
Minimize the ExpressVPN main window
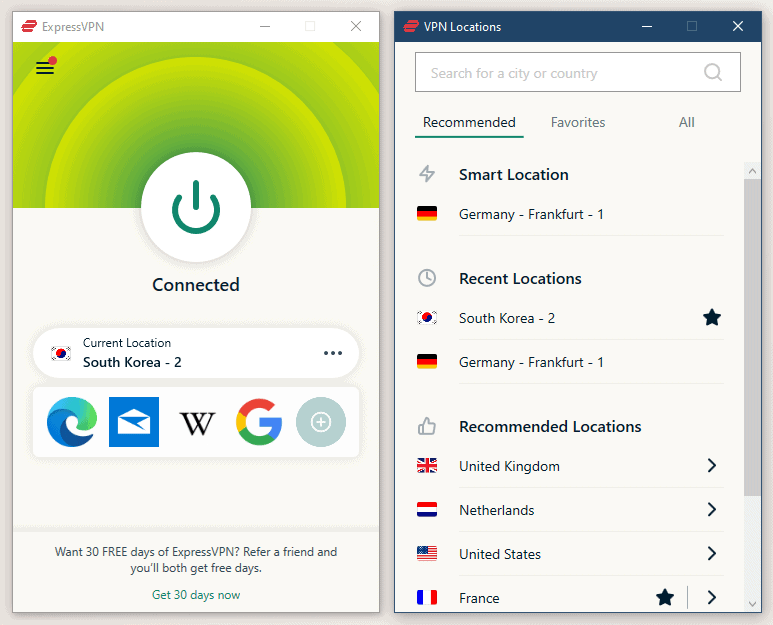click(265, 26)
